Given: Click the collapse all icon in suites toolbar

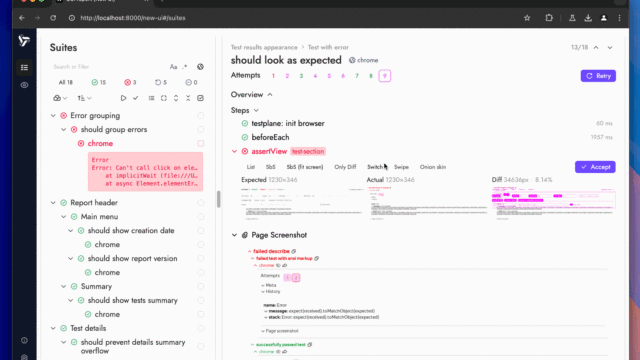Looking at the screenshot, I should point(188,98).
